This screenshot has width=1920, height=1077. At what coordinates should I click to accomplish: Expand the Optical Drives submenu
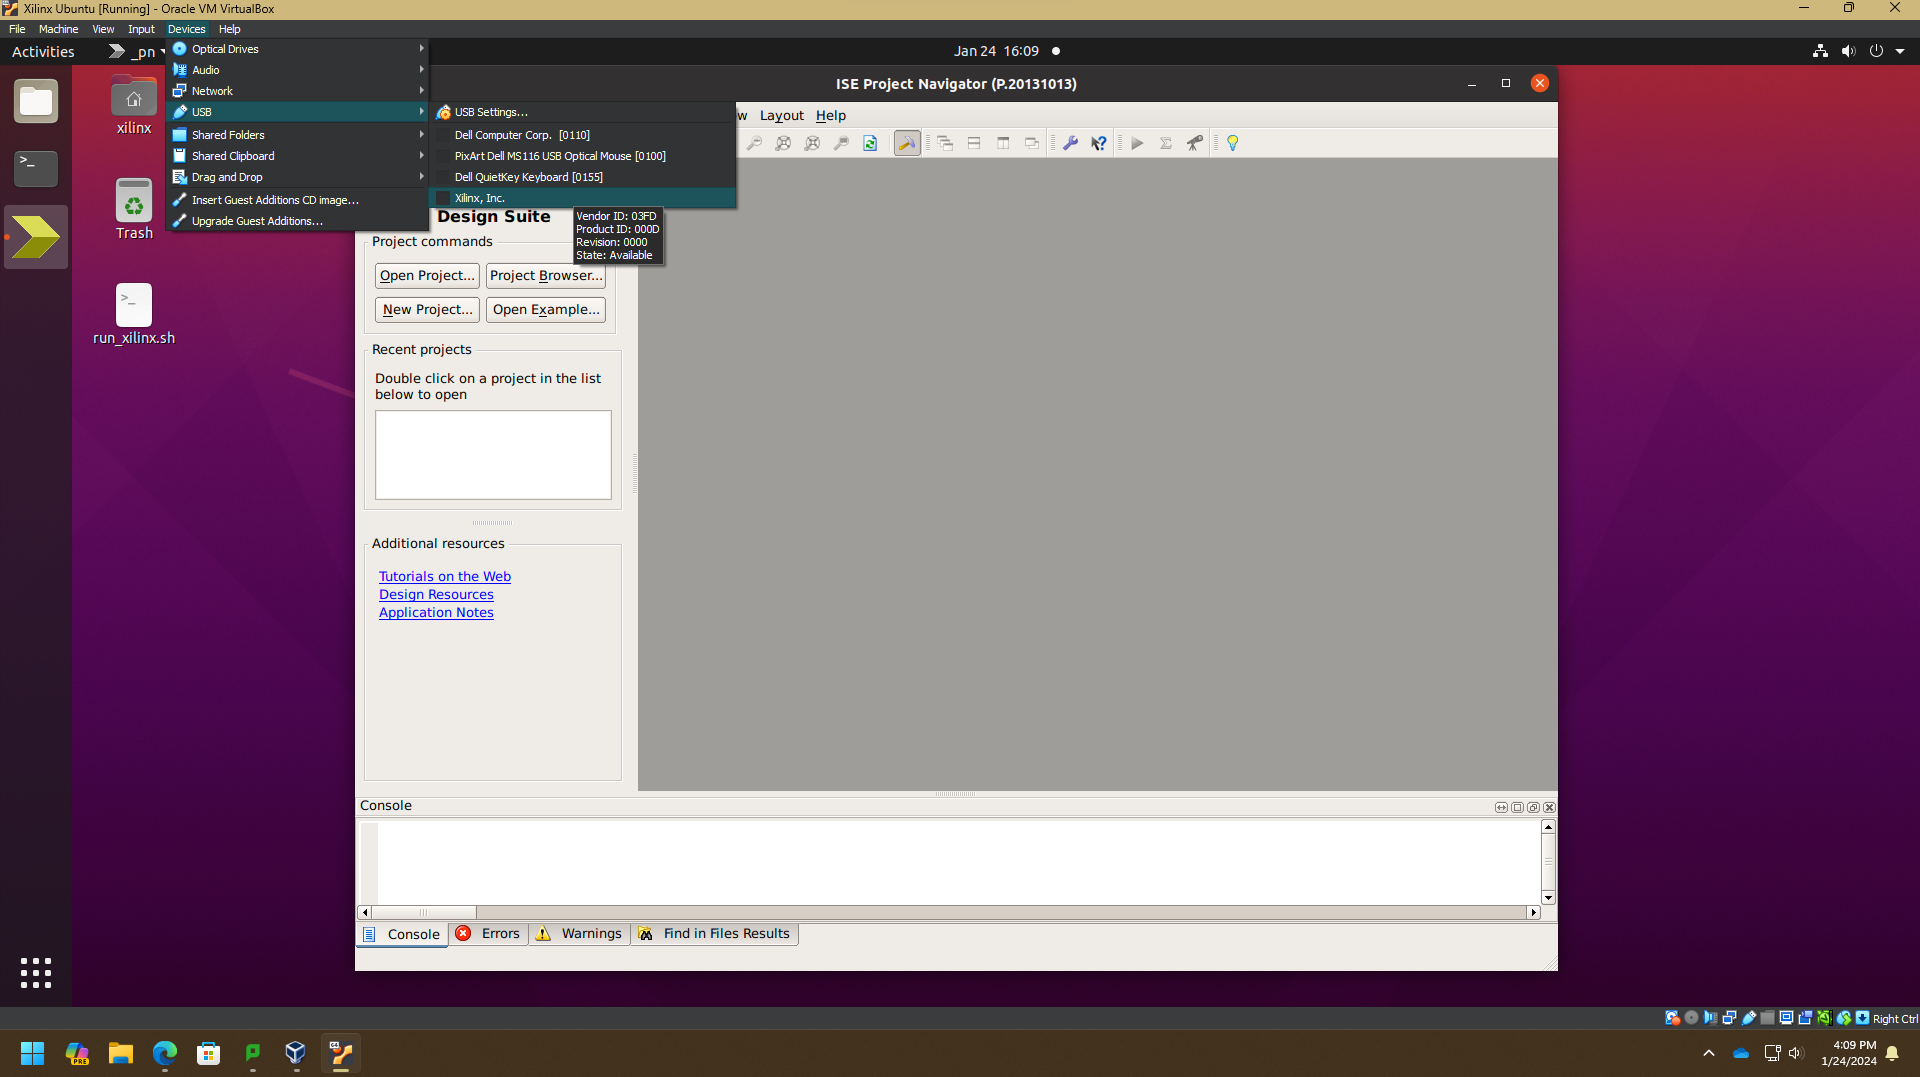tap(298, 49)
